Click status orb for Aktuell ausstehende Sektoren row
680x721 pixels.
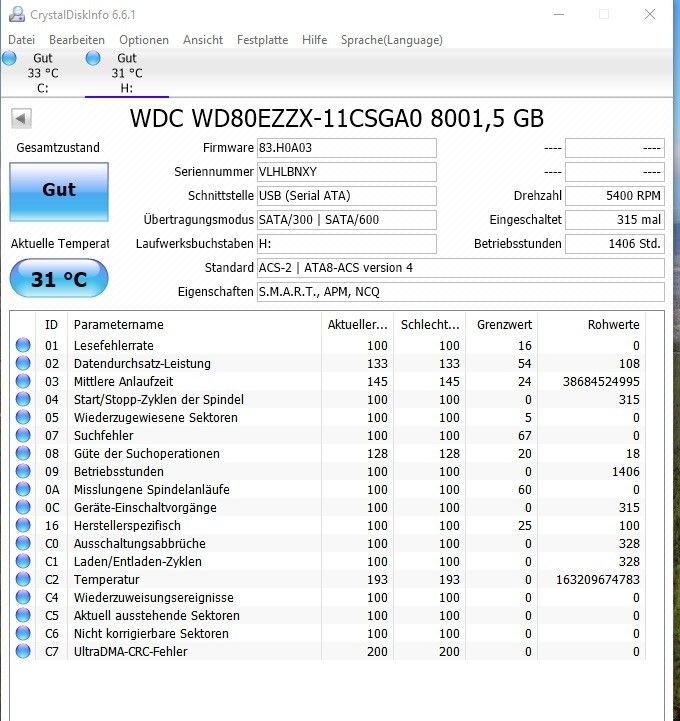point(23,615)
